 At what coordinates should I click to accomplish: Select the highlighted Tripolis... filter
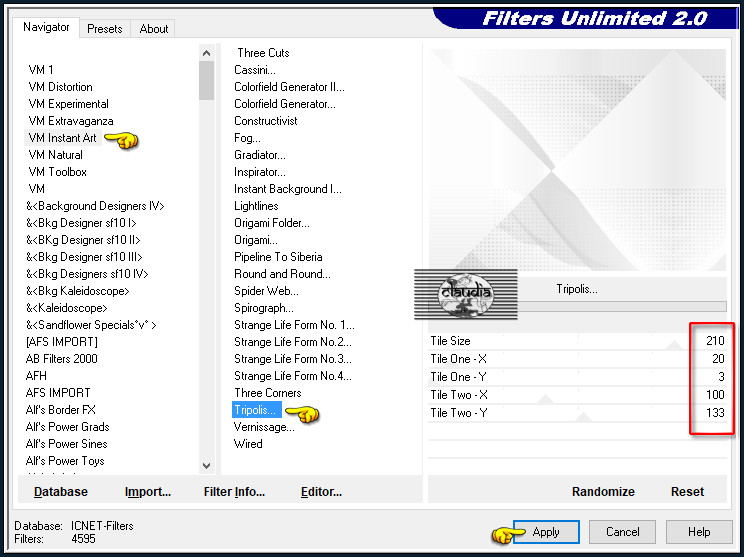pos(257,410)
